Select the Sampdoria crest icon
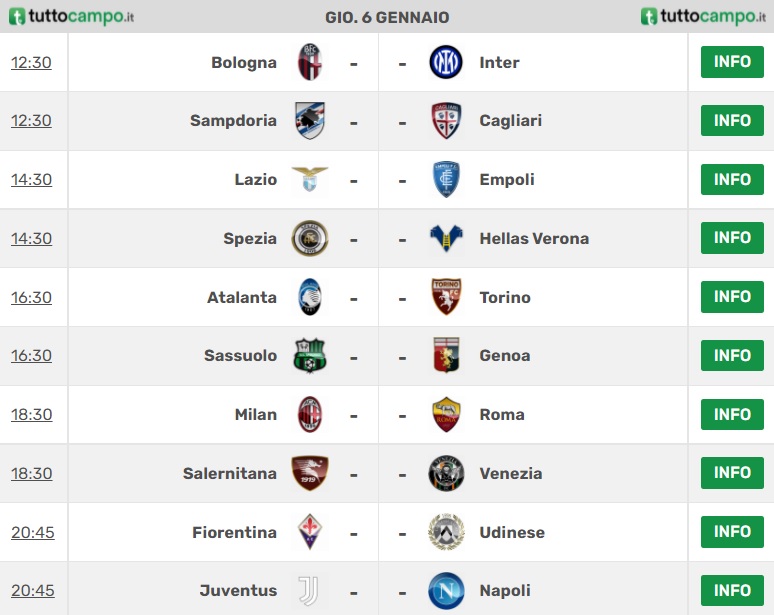 (x=310, y=120)
